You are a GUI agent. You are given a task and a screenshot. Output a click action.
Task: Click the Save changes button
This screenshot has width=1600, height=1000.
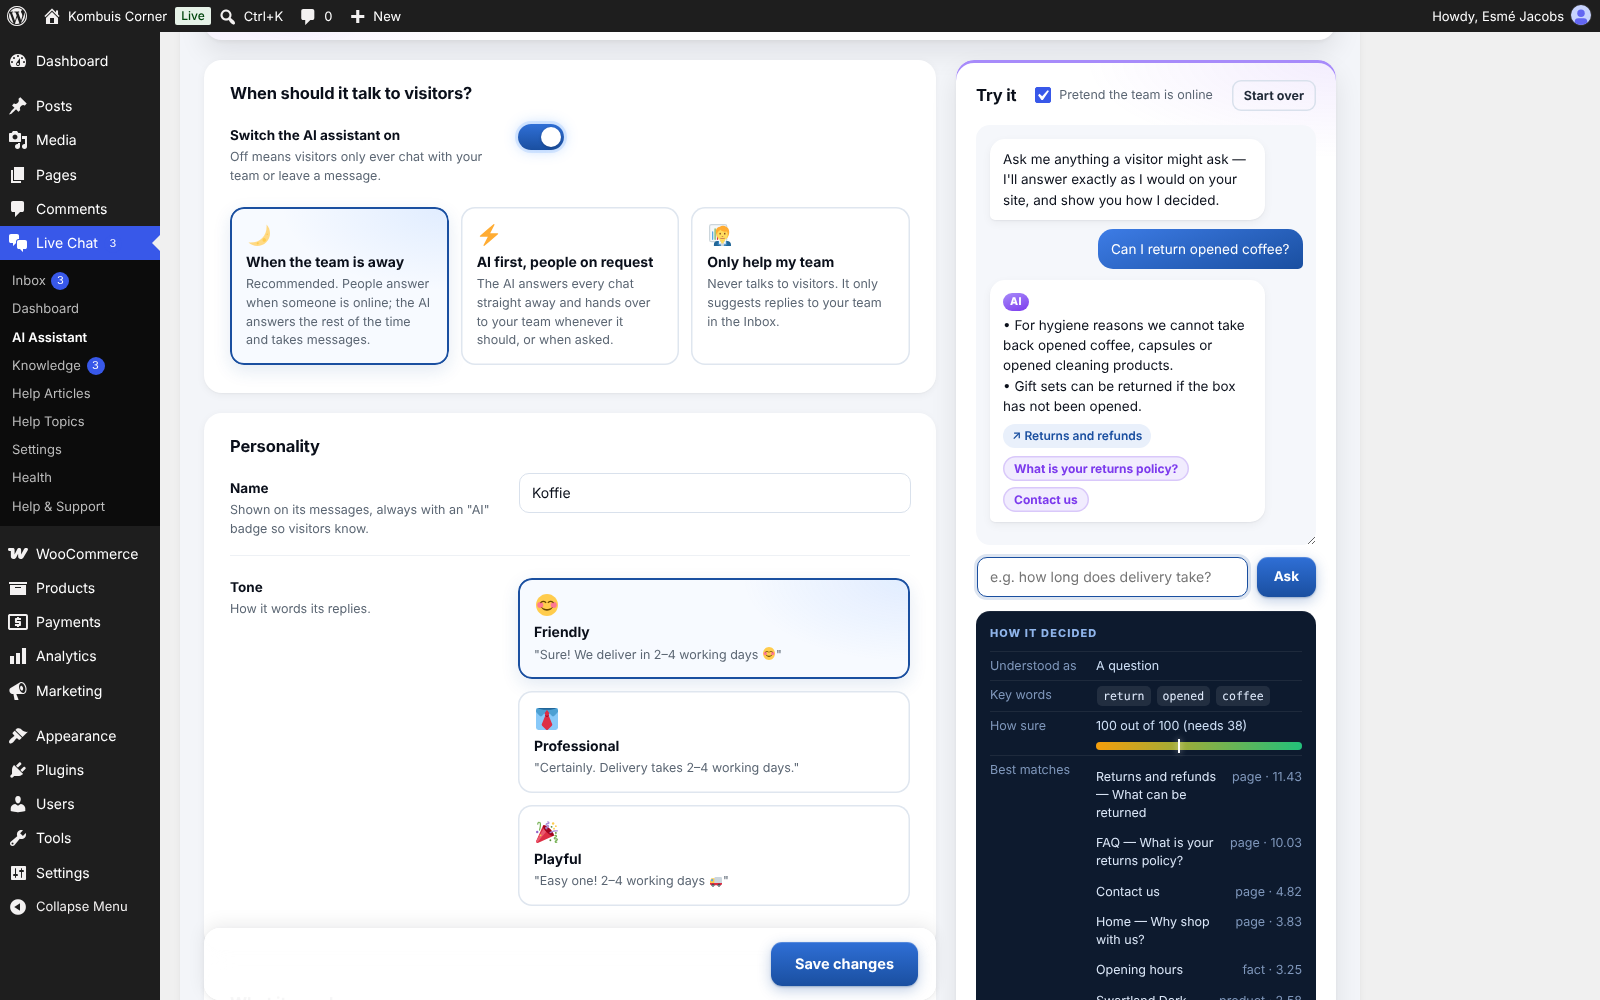[x=844, y=964]
